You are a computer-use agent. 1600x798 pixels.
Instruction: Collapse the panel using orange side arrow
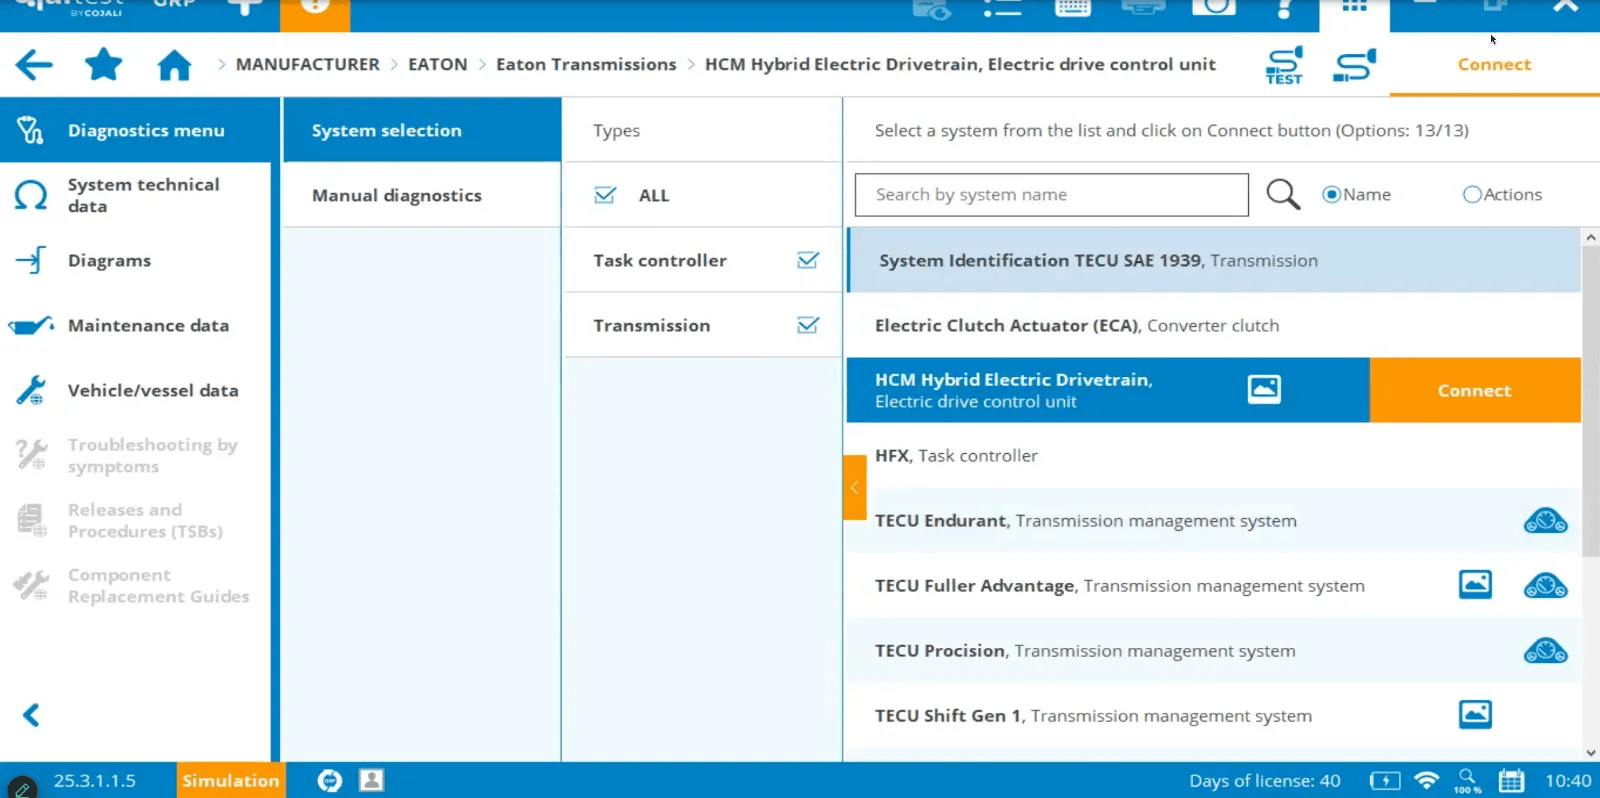click(x=855, y=487)
